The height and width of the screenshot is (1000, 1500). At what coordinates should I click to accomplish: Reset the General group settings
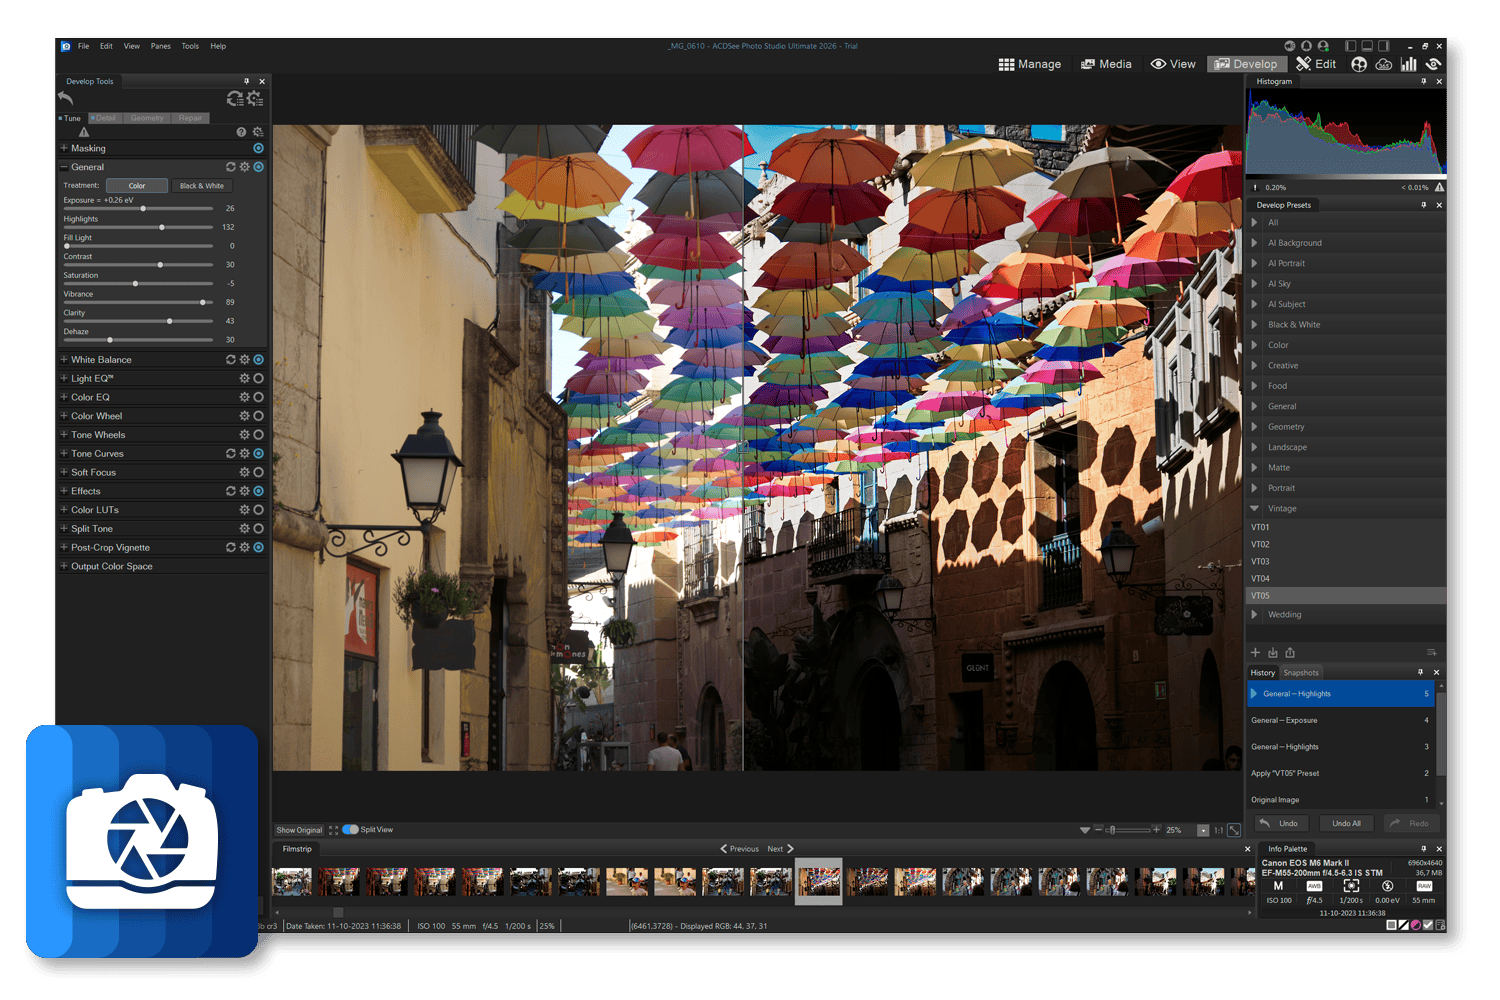coord(231,167)
